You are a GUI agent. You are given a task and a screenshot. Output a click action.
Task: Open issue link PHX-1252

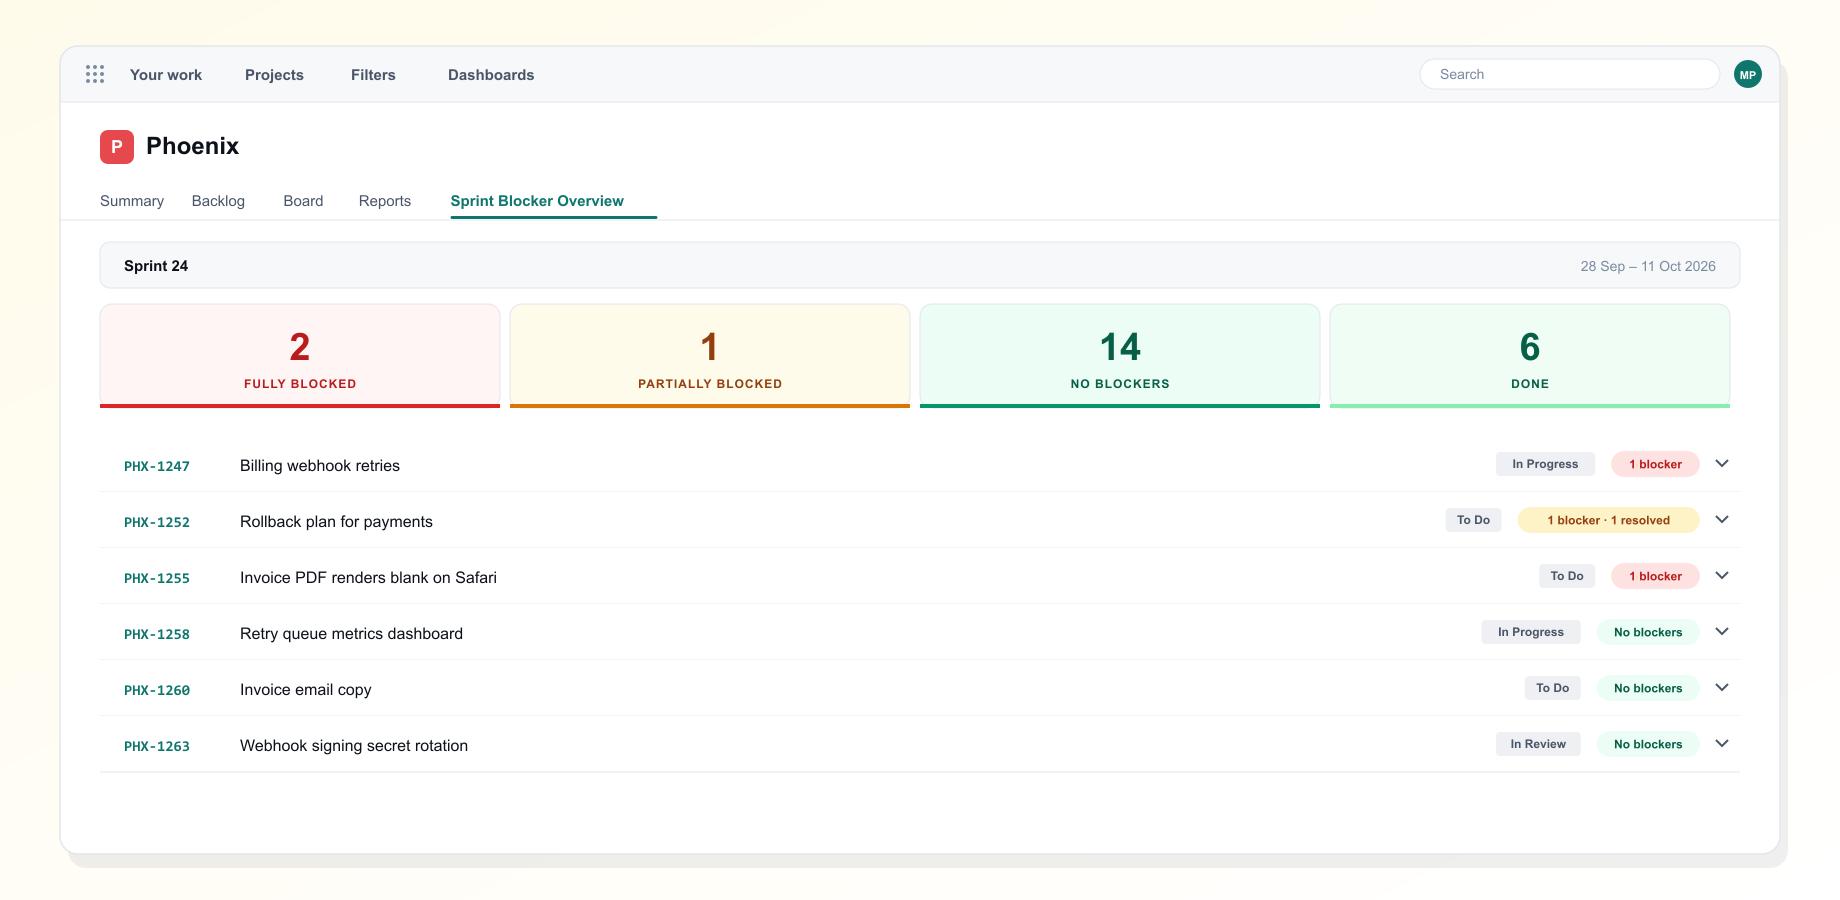click(x=157, y=522)
